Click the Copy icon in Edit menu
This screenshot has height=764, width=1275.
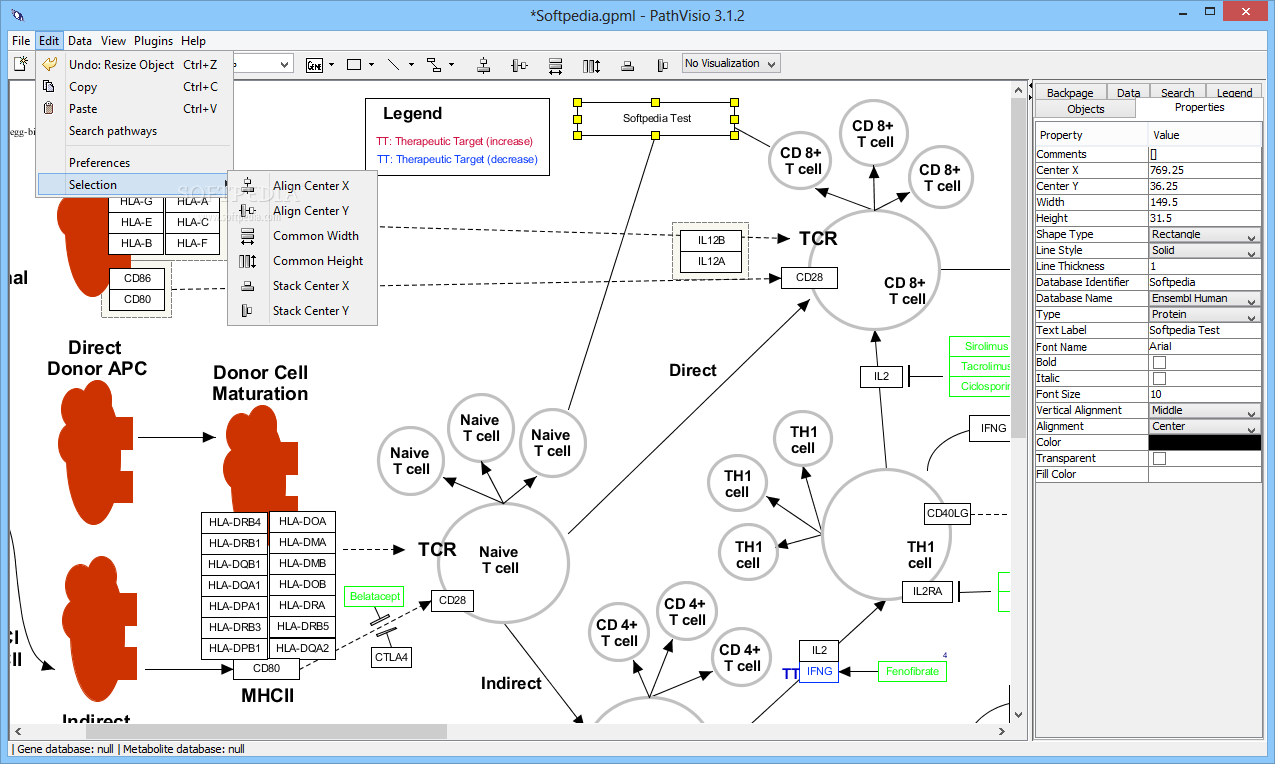pos(48,86)
